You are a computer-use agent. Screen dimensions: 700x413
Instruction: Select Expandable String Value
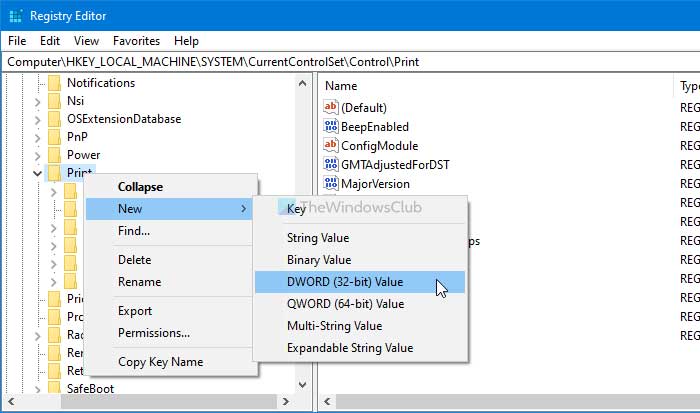pyautogui.click(x=360, y=348)
